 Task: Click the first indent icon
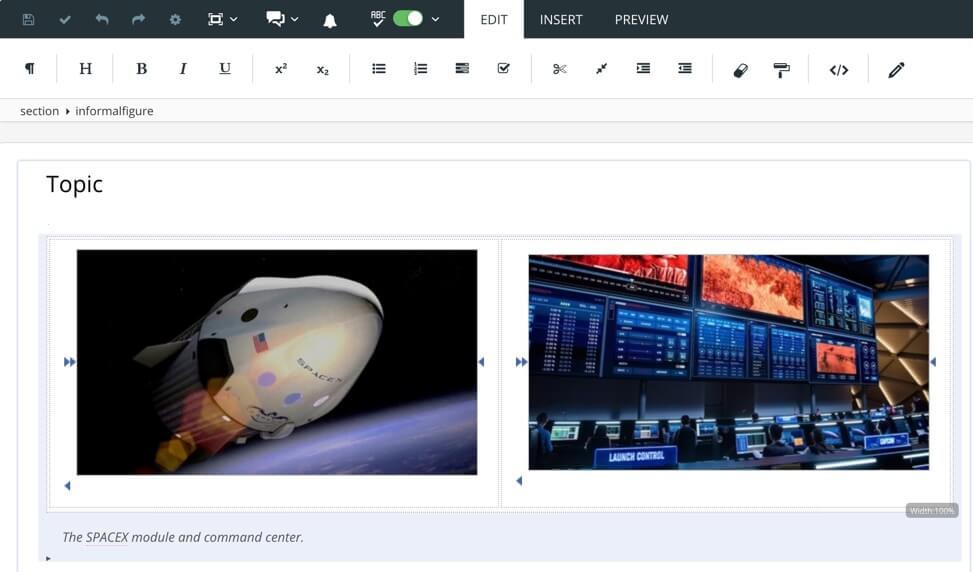coord(643,68)
